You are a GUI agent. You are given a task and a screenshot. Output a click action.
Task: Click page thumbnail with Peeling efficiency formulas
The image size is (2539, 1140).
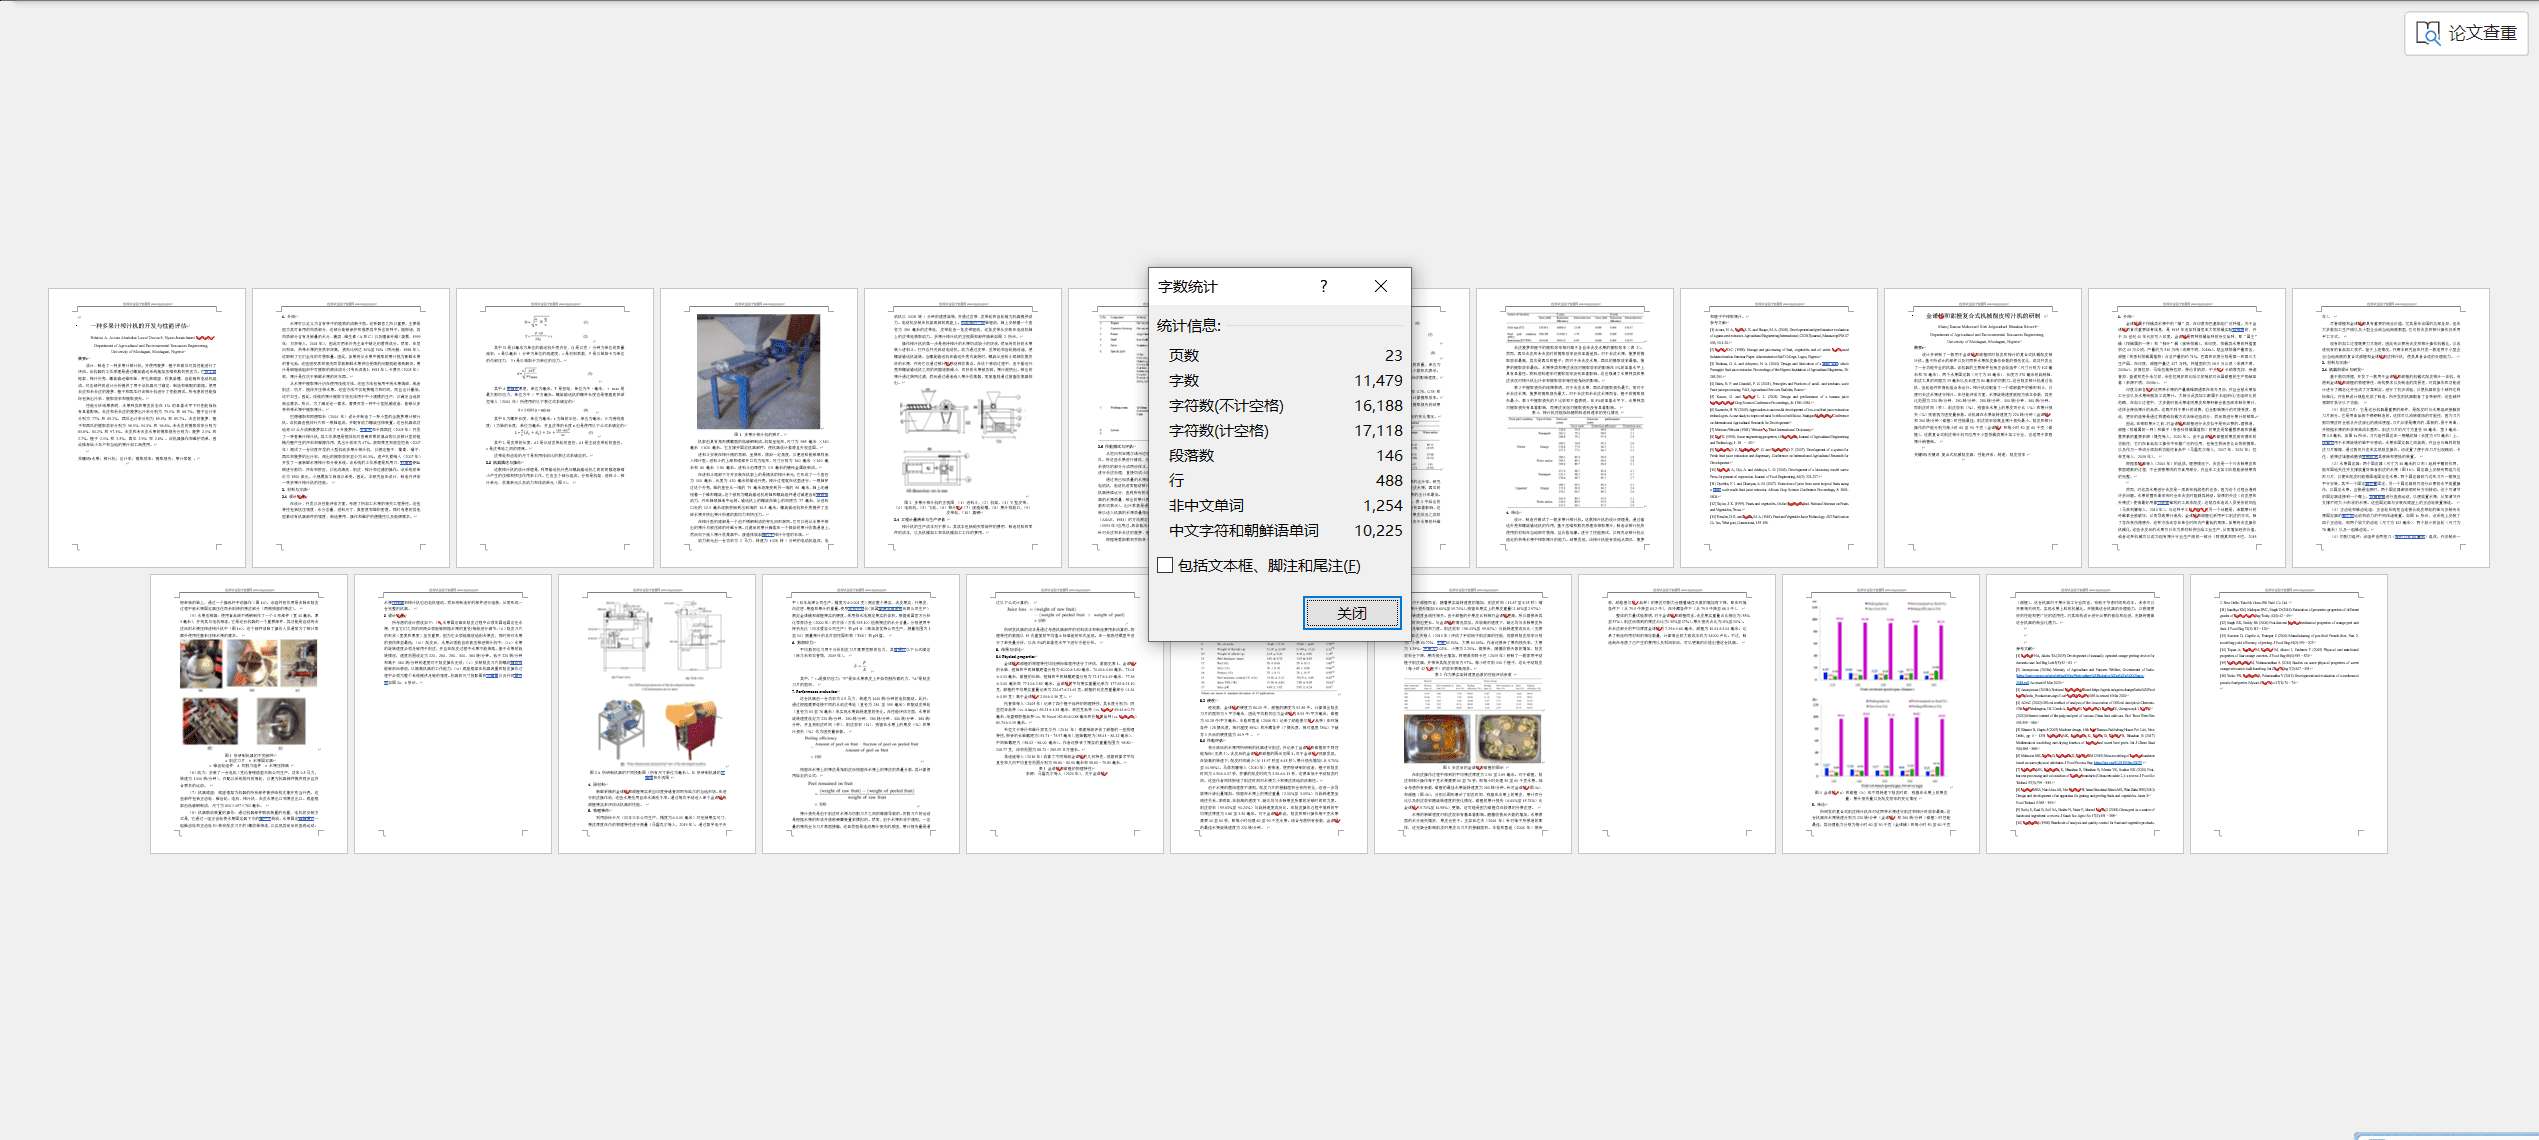861,713
